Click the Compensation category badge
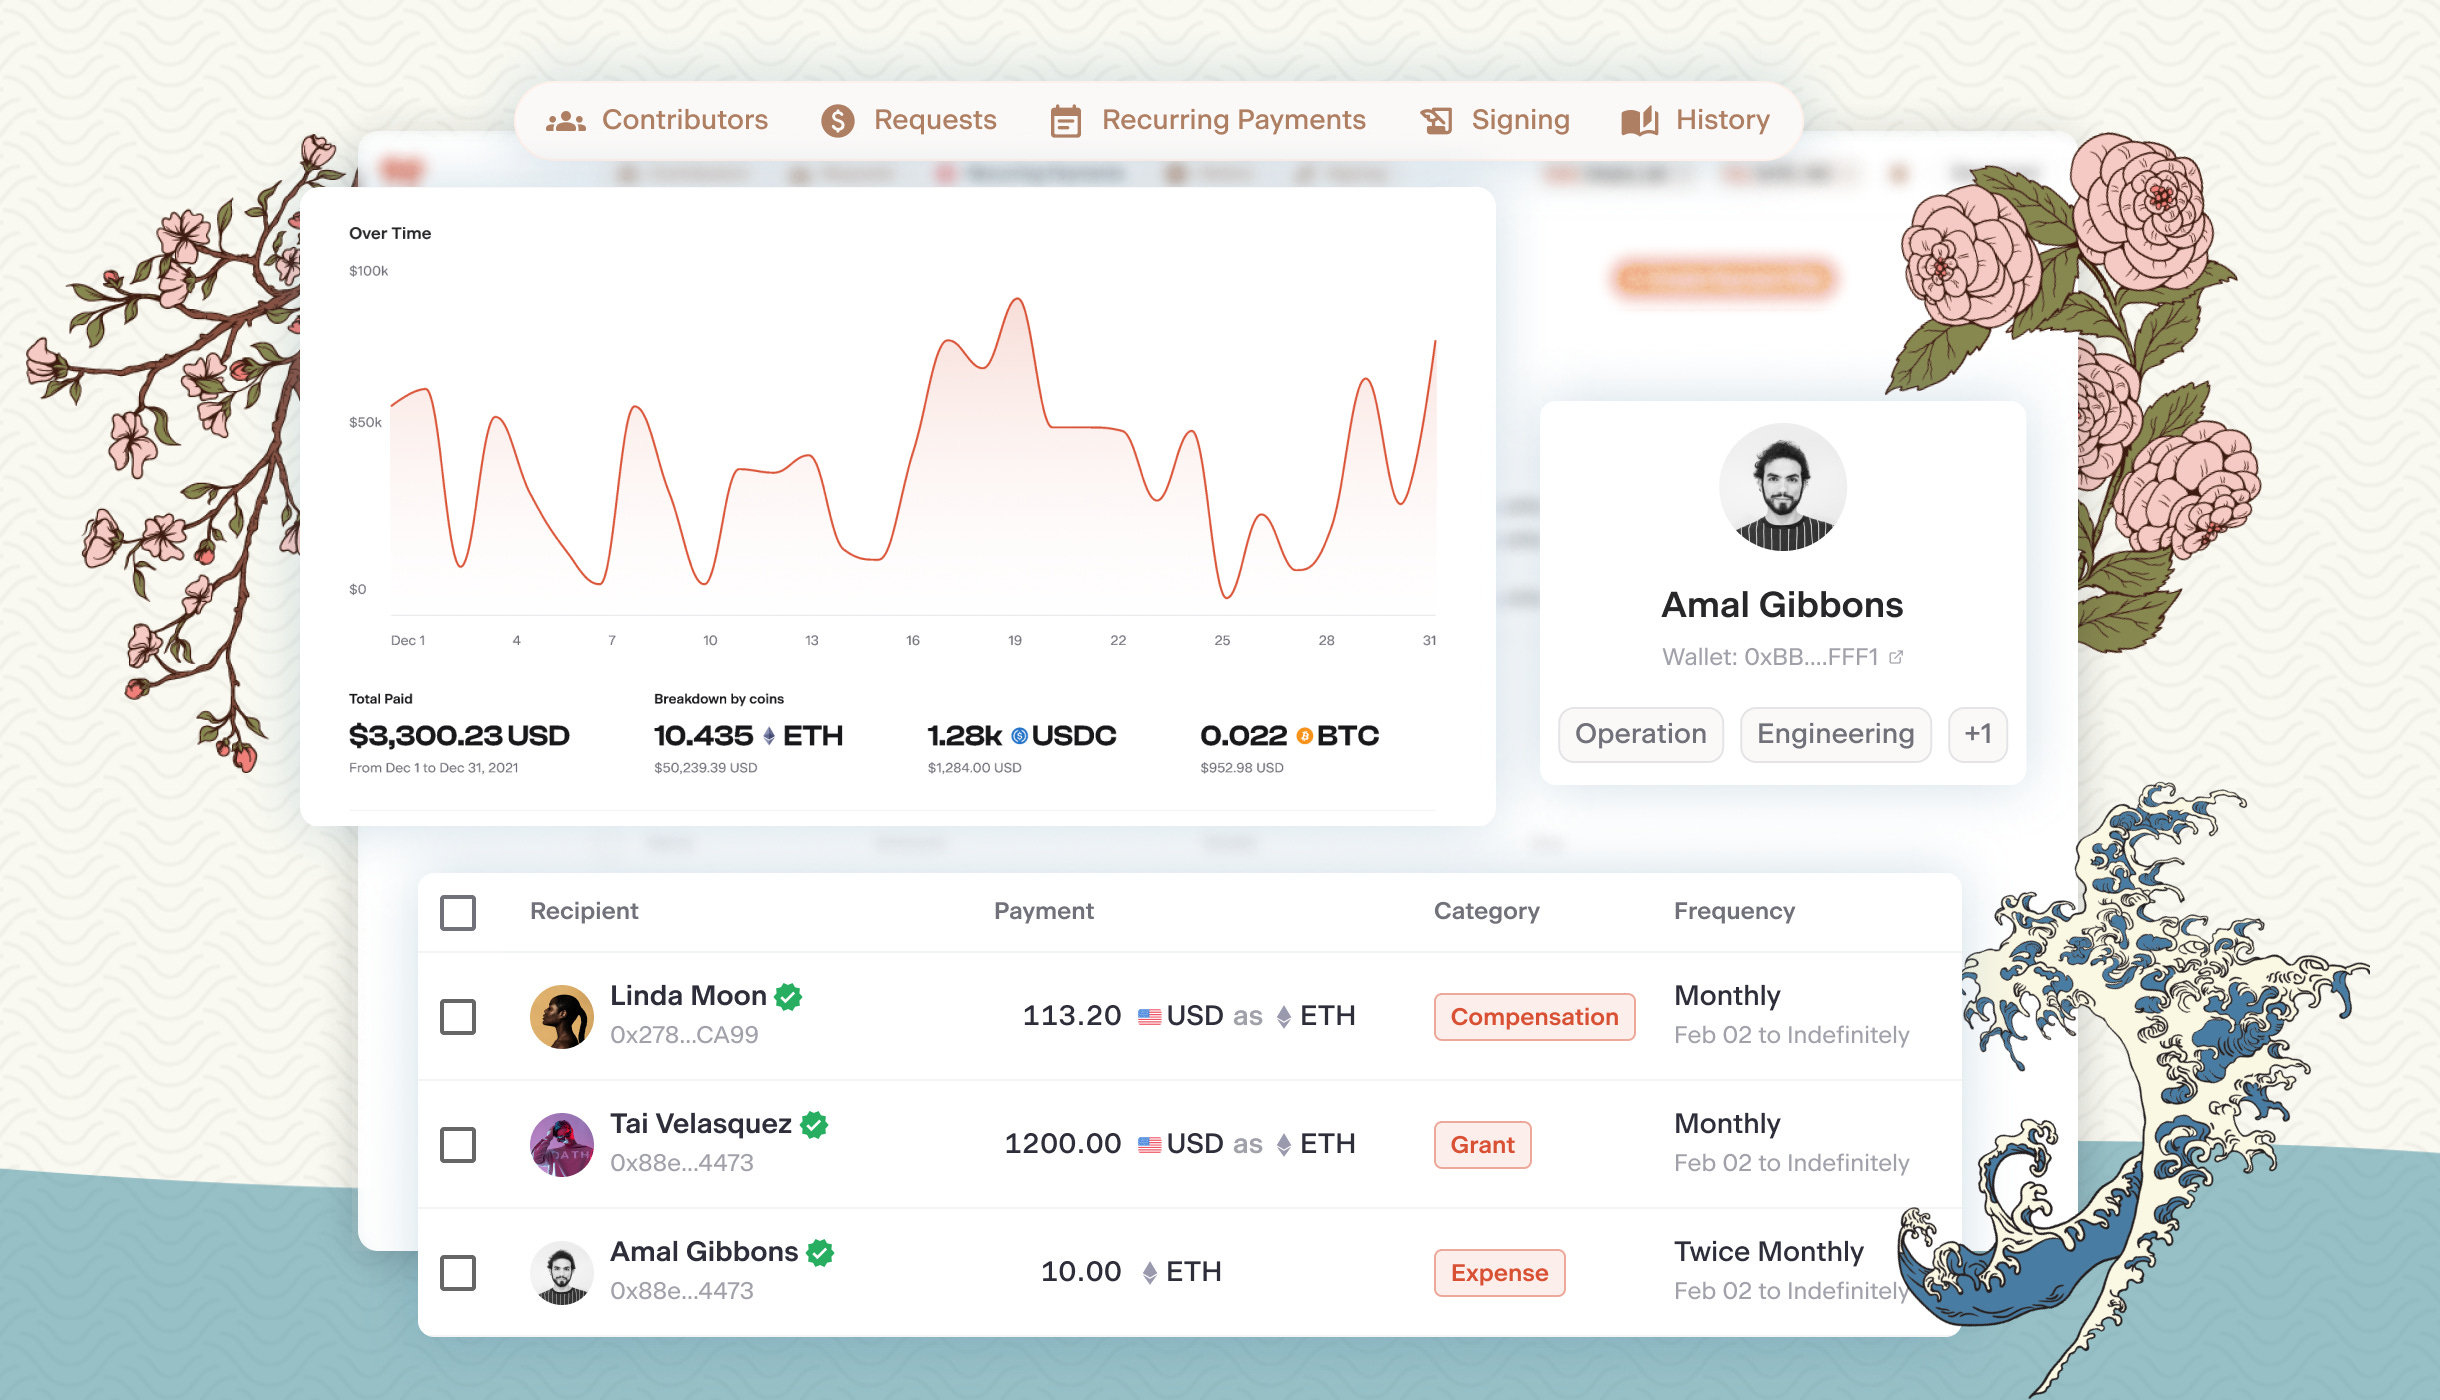 pyautogui.click(x=1534, y=1017)
